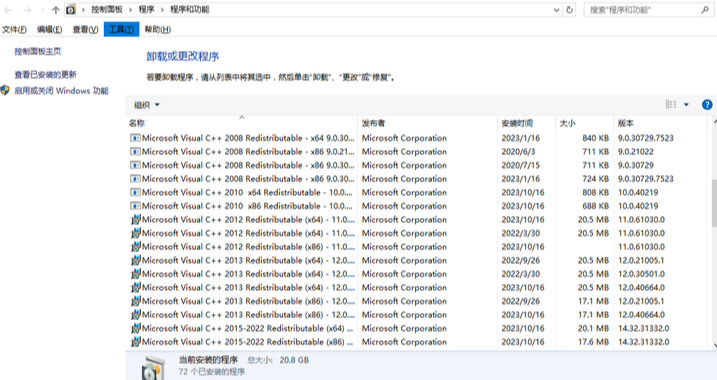Open the 文件(F) menu
The height and width of the screenshot is (380, 717).
coord(14,29)
